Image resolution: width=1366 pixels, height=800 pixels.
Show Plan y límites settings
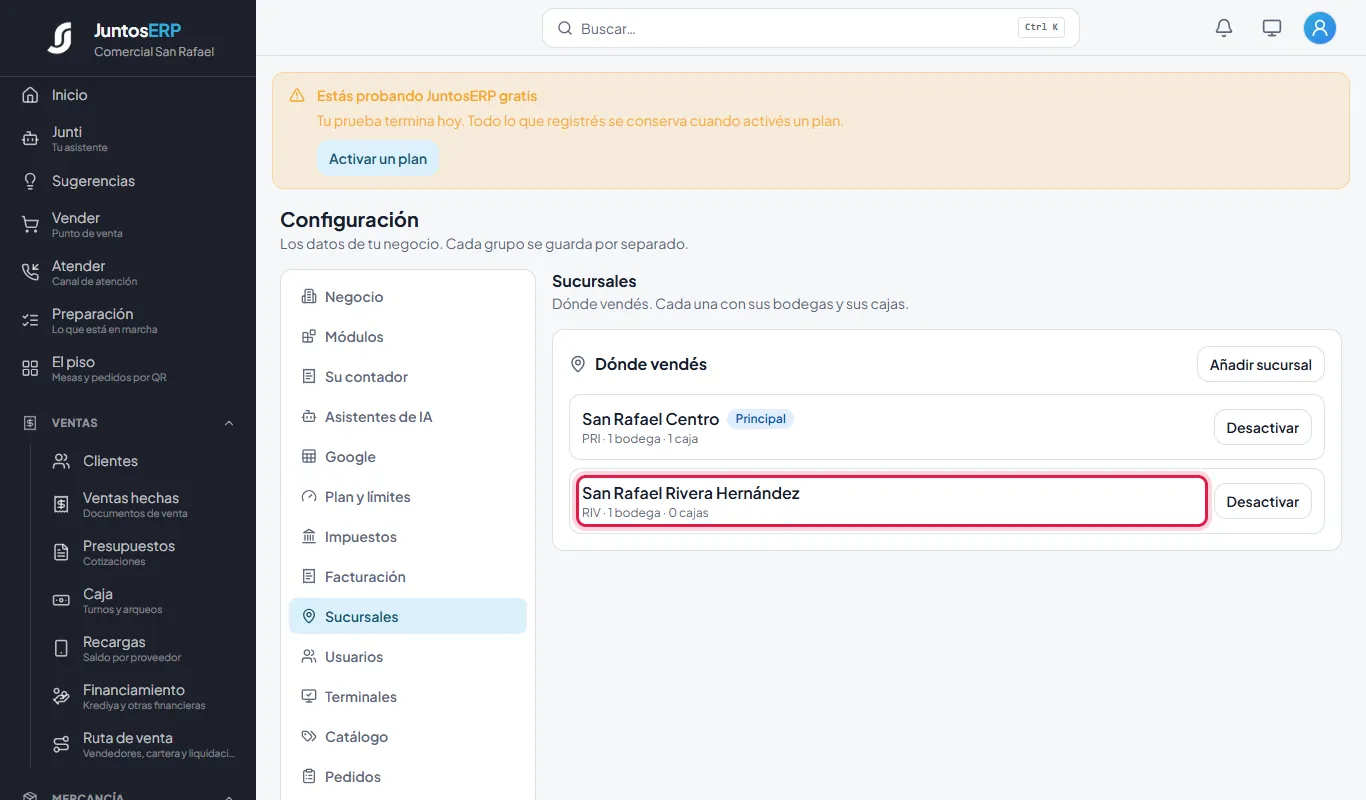[408, 497]
